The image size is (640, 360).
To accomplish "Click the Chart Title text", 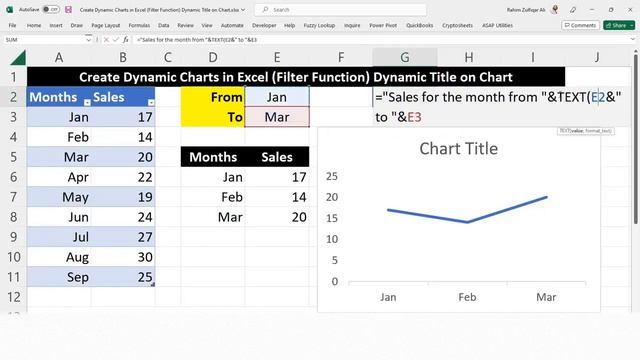I will 458,149.
